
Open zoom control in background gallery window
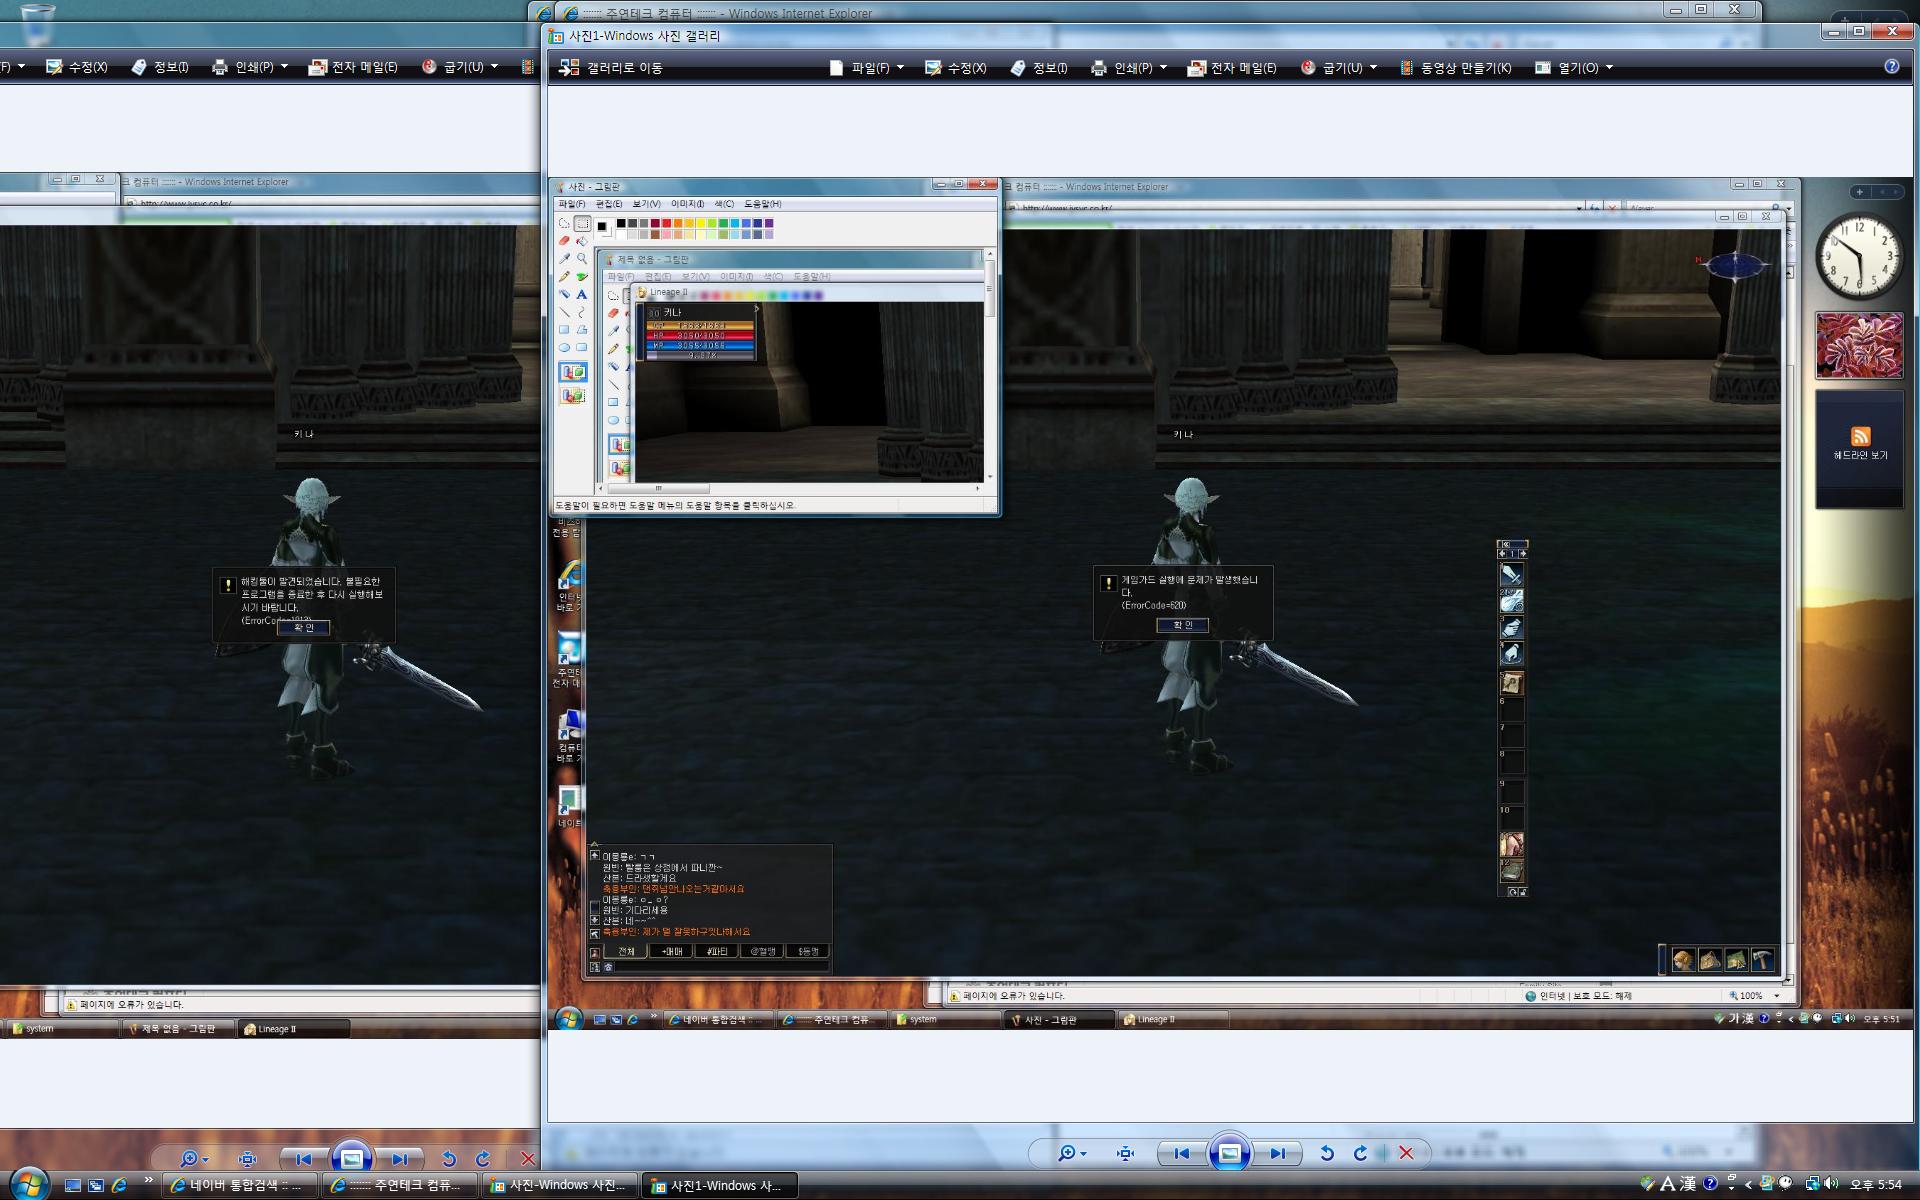193,1159
